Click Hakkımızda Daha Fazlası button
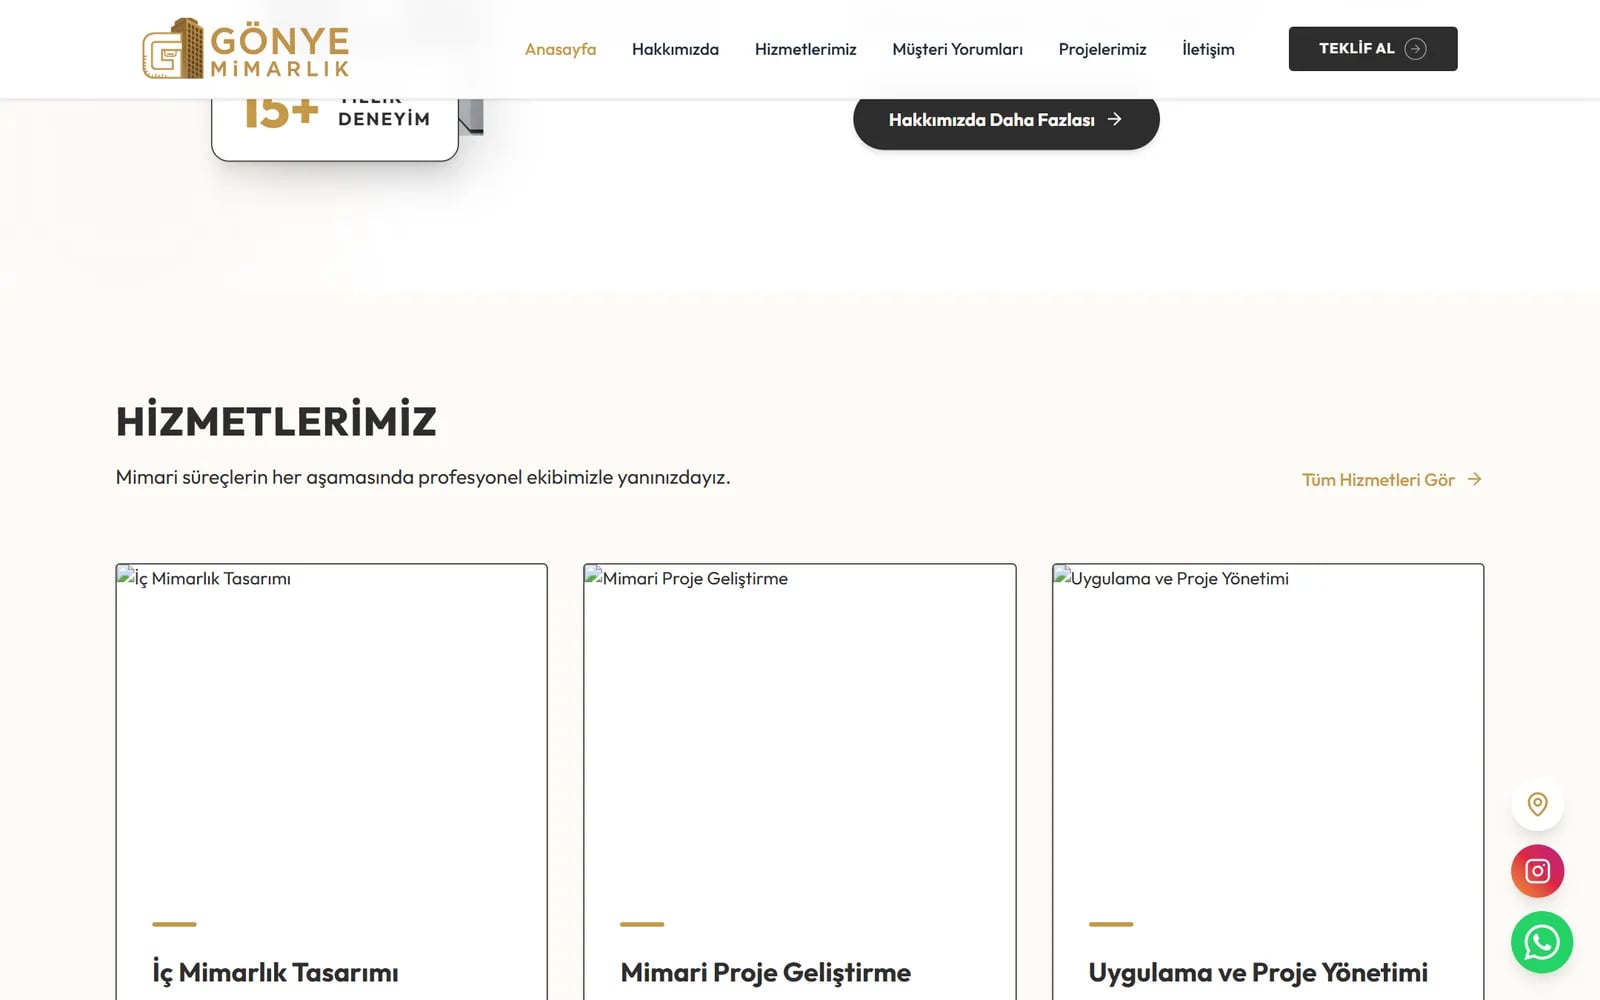This screenshot has width=1600, height=1000. click(x=1006, y=120)
